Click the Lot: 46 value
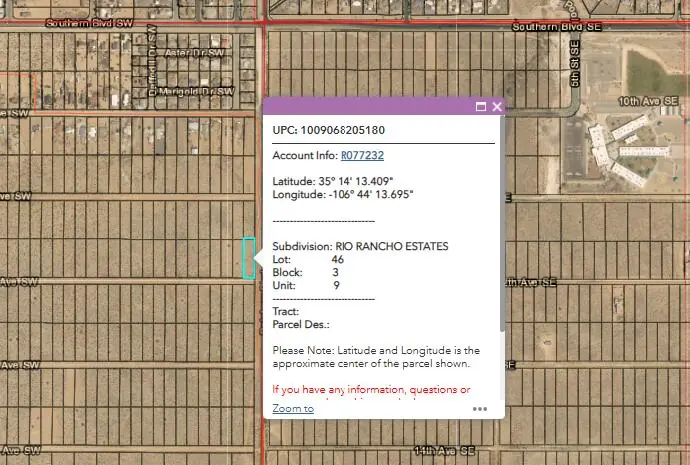The height and width of the screenshot is (465, 690). 338,260
